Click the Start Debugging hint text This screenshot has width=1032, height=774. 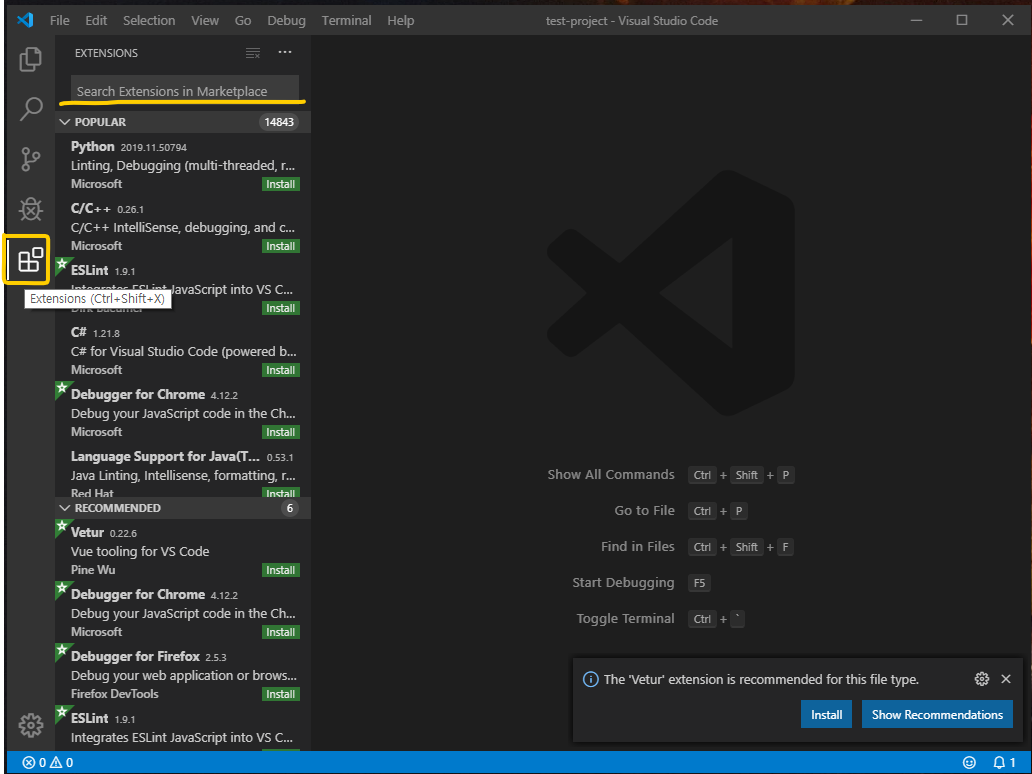(623, 582)
